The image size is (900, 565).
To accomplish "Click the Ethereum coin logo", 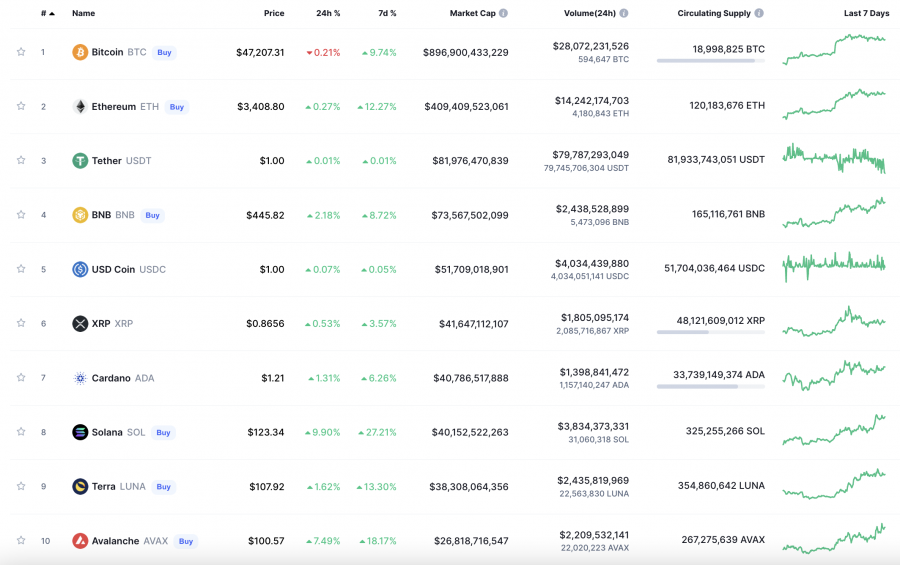I will coord(80,107).
